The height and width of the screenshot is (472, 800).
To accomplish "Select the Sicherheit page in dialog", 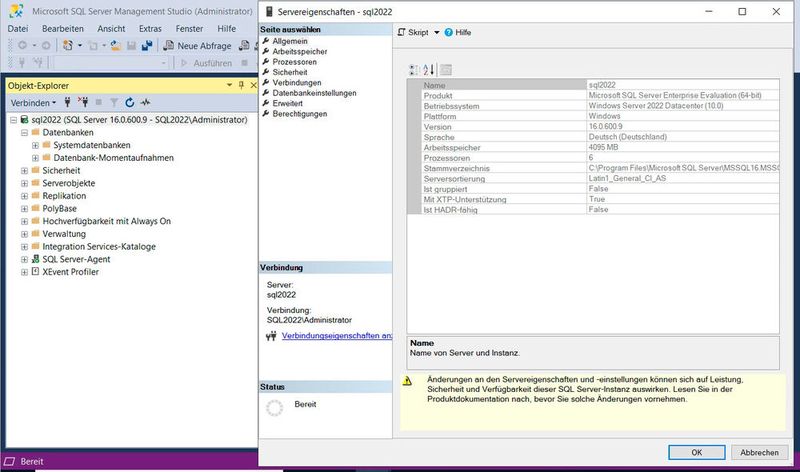I will click(x=290, y=72).
